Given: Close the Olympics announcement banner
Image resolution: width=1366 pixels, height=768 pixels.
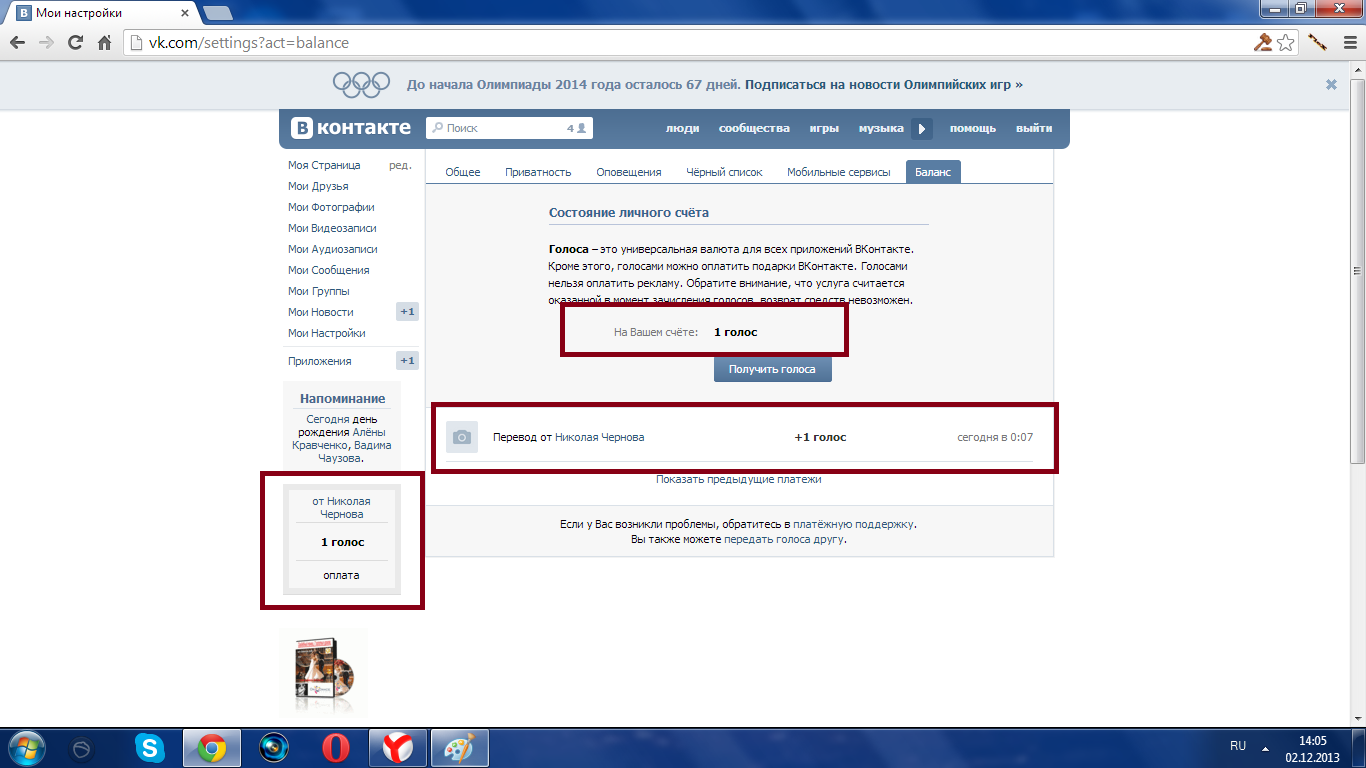Looking at the screenshot, I should click(x=1331, y=85).
